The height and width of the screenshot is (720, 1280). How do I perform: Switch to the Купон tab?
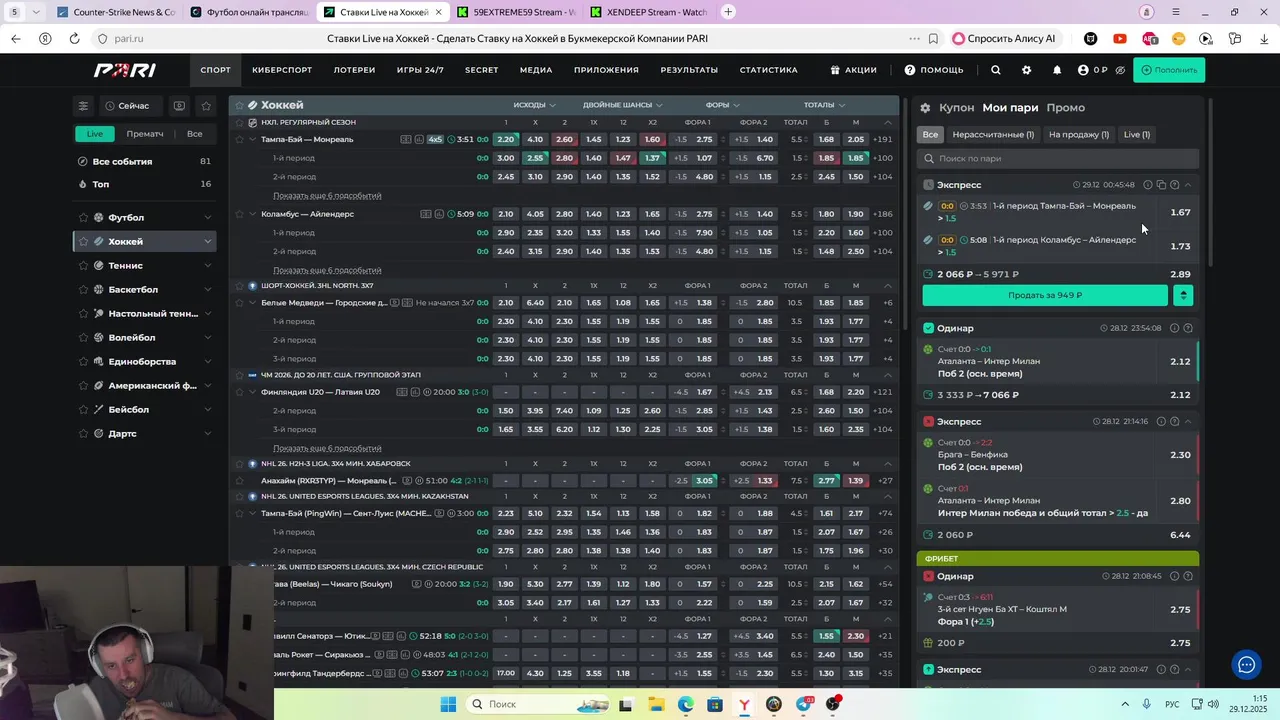[956, 108]
